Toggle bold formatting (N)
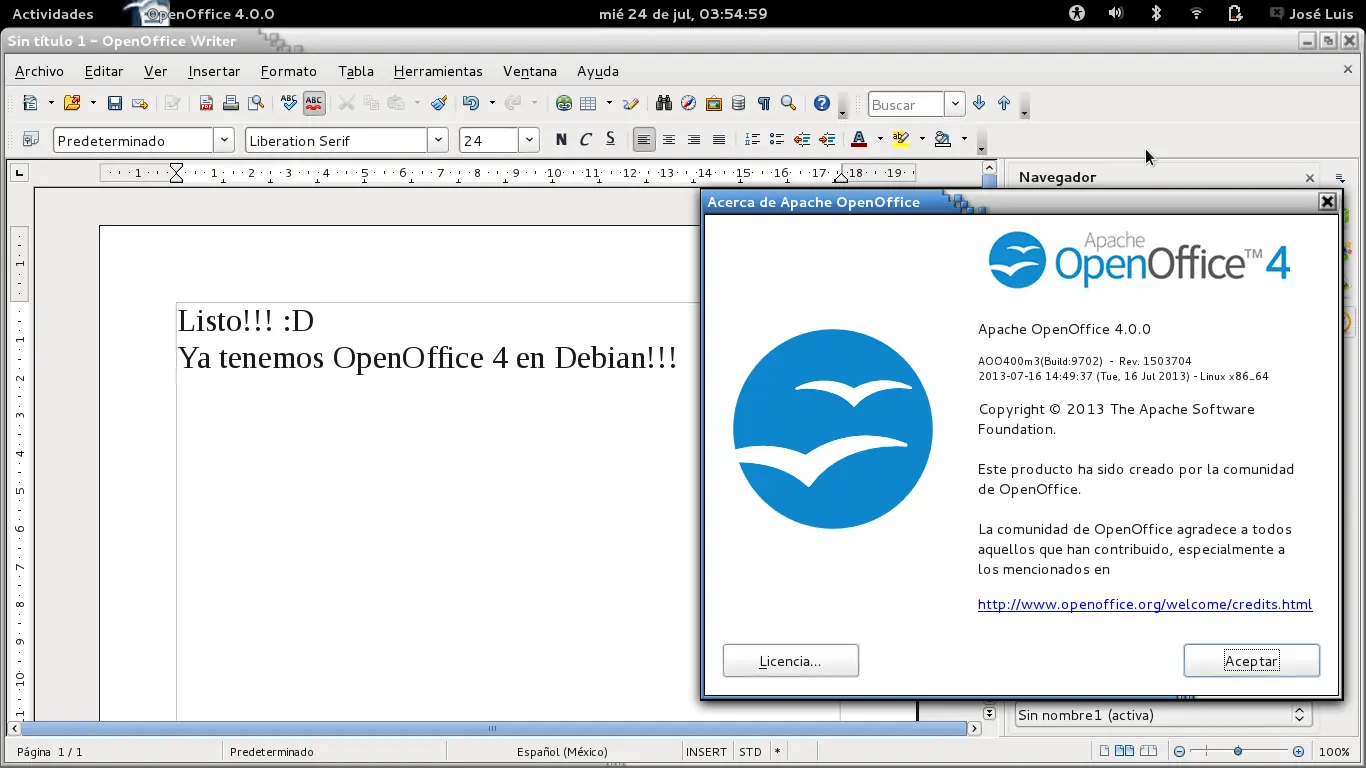 [x=561, y=140]
